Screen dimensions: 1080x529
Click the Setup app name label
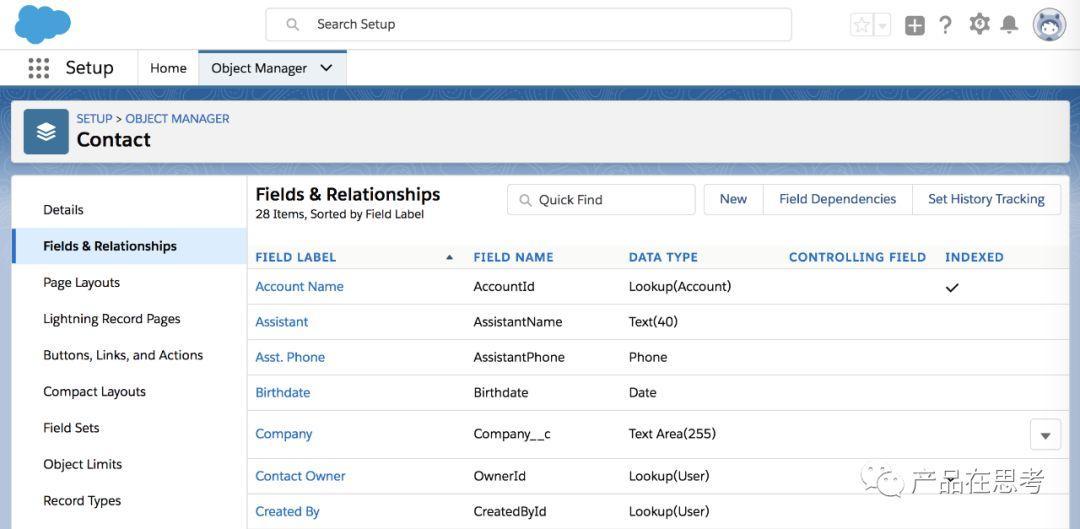point(90,68)
